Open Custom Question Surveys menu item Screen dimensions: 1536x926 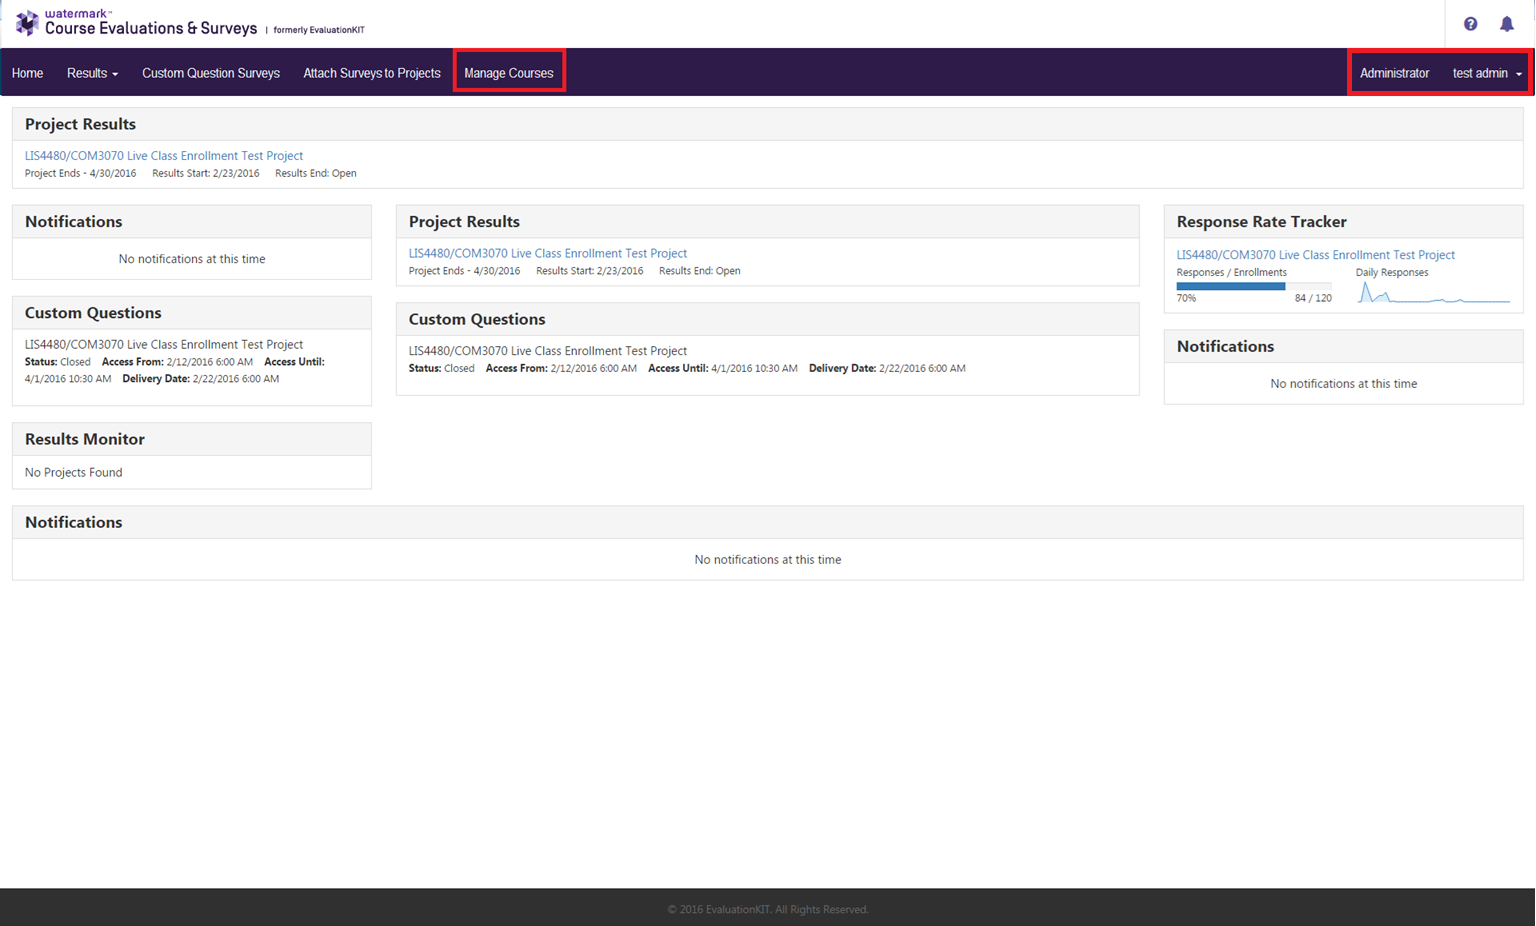211,73
